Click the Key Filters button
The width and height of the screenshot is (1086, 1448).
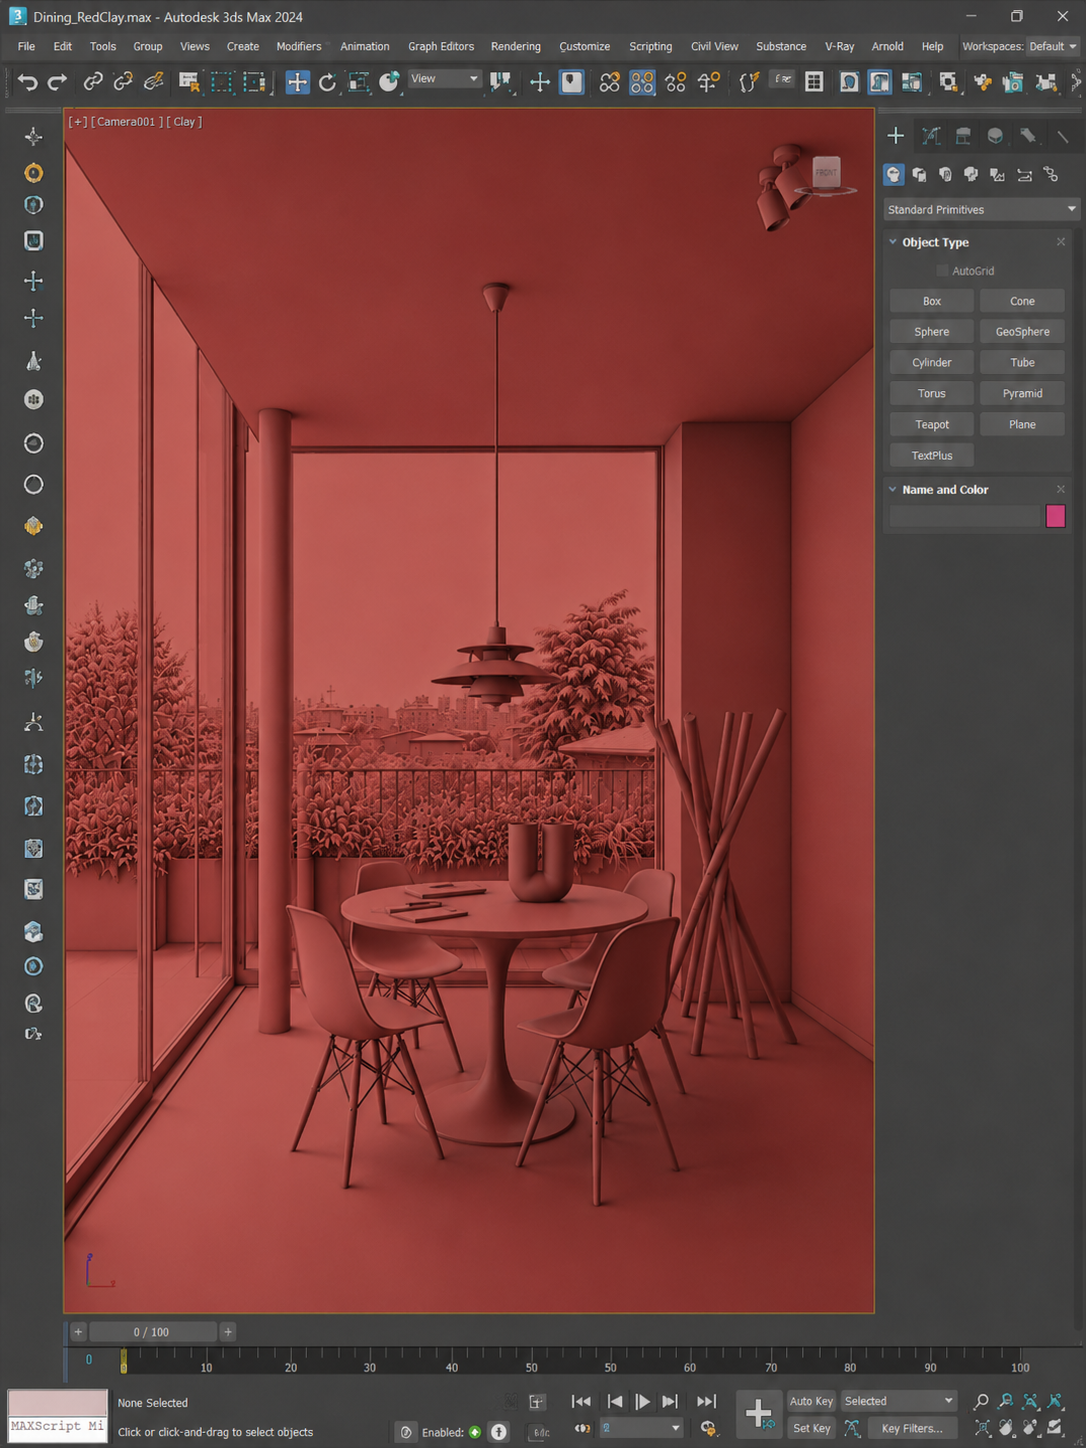tap(912, 1428)
